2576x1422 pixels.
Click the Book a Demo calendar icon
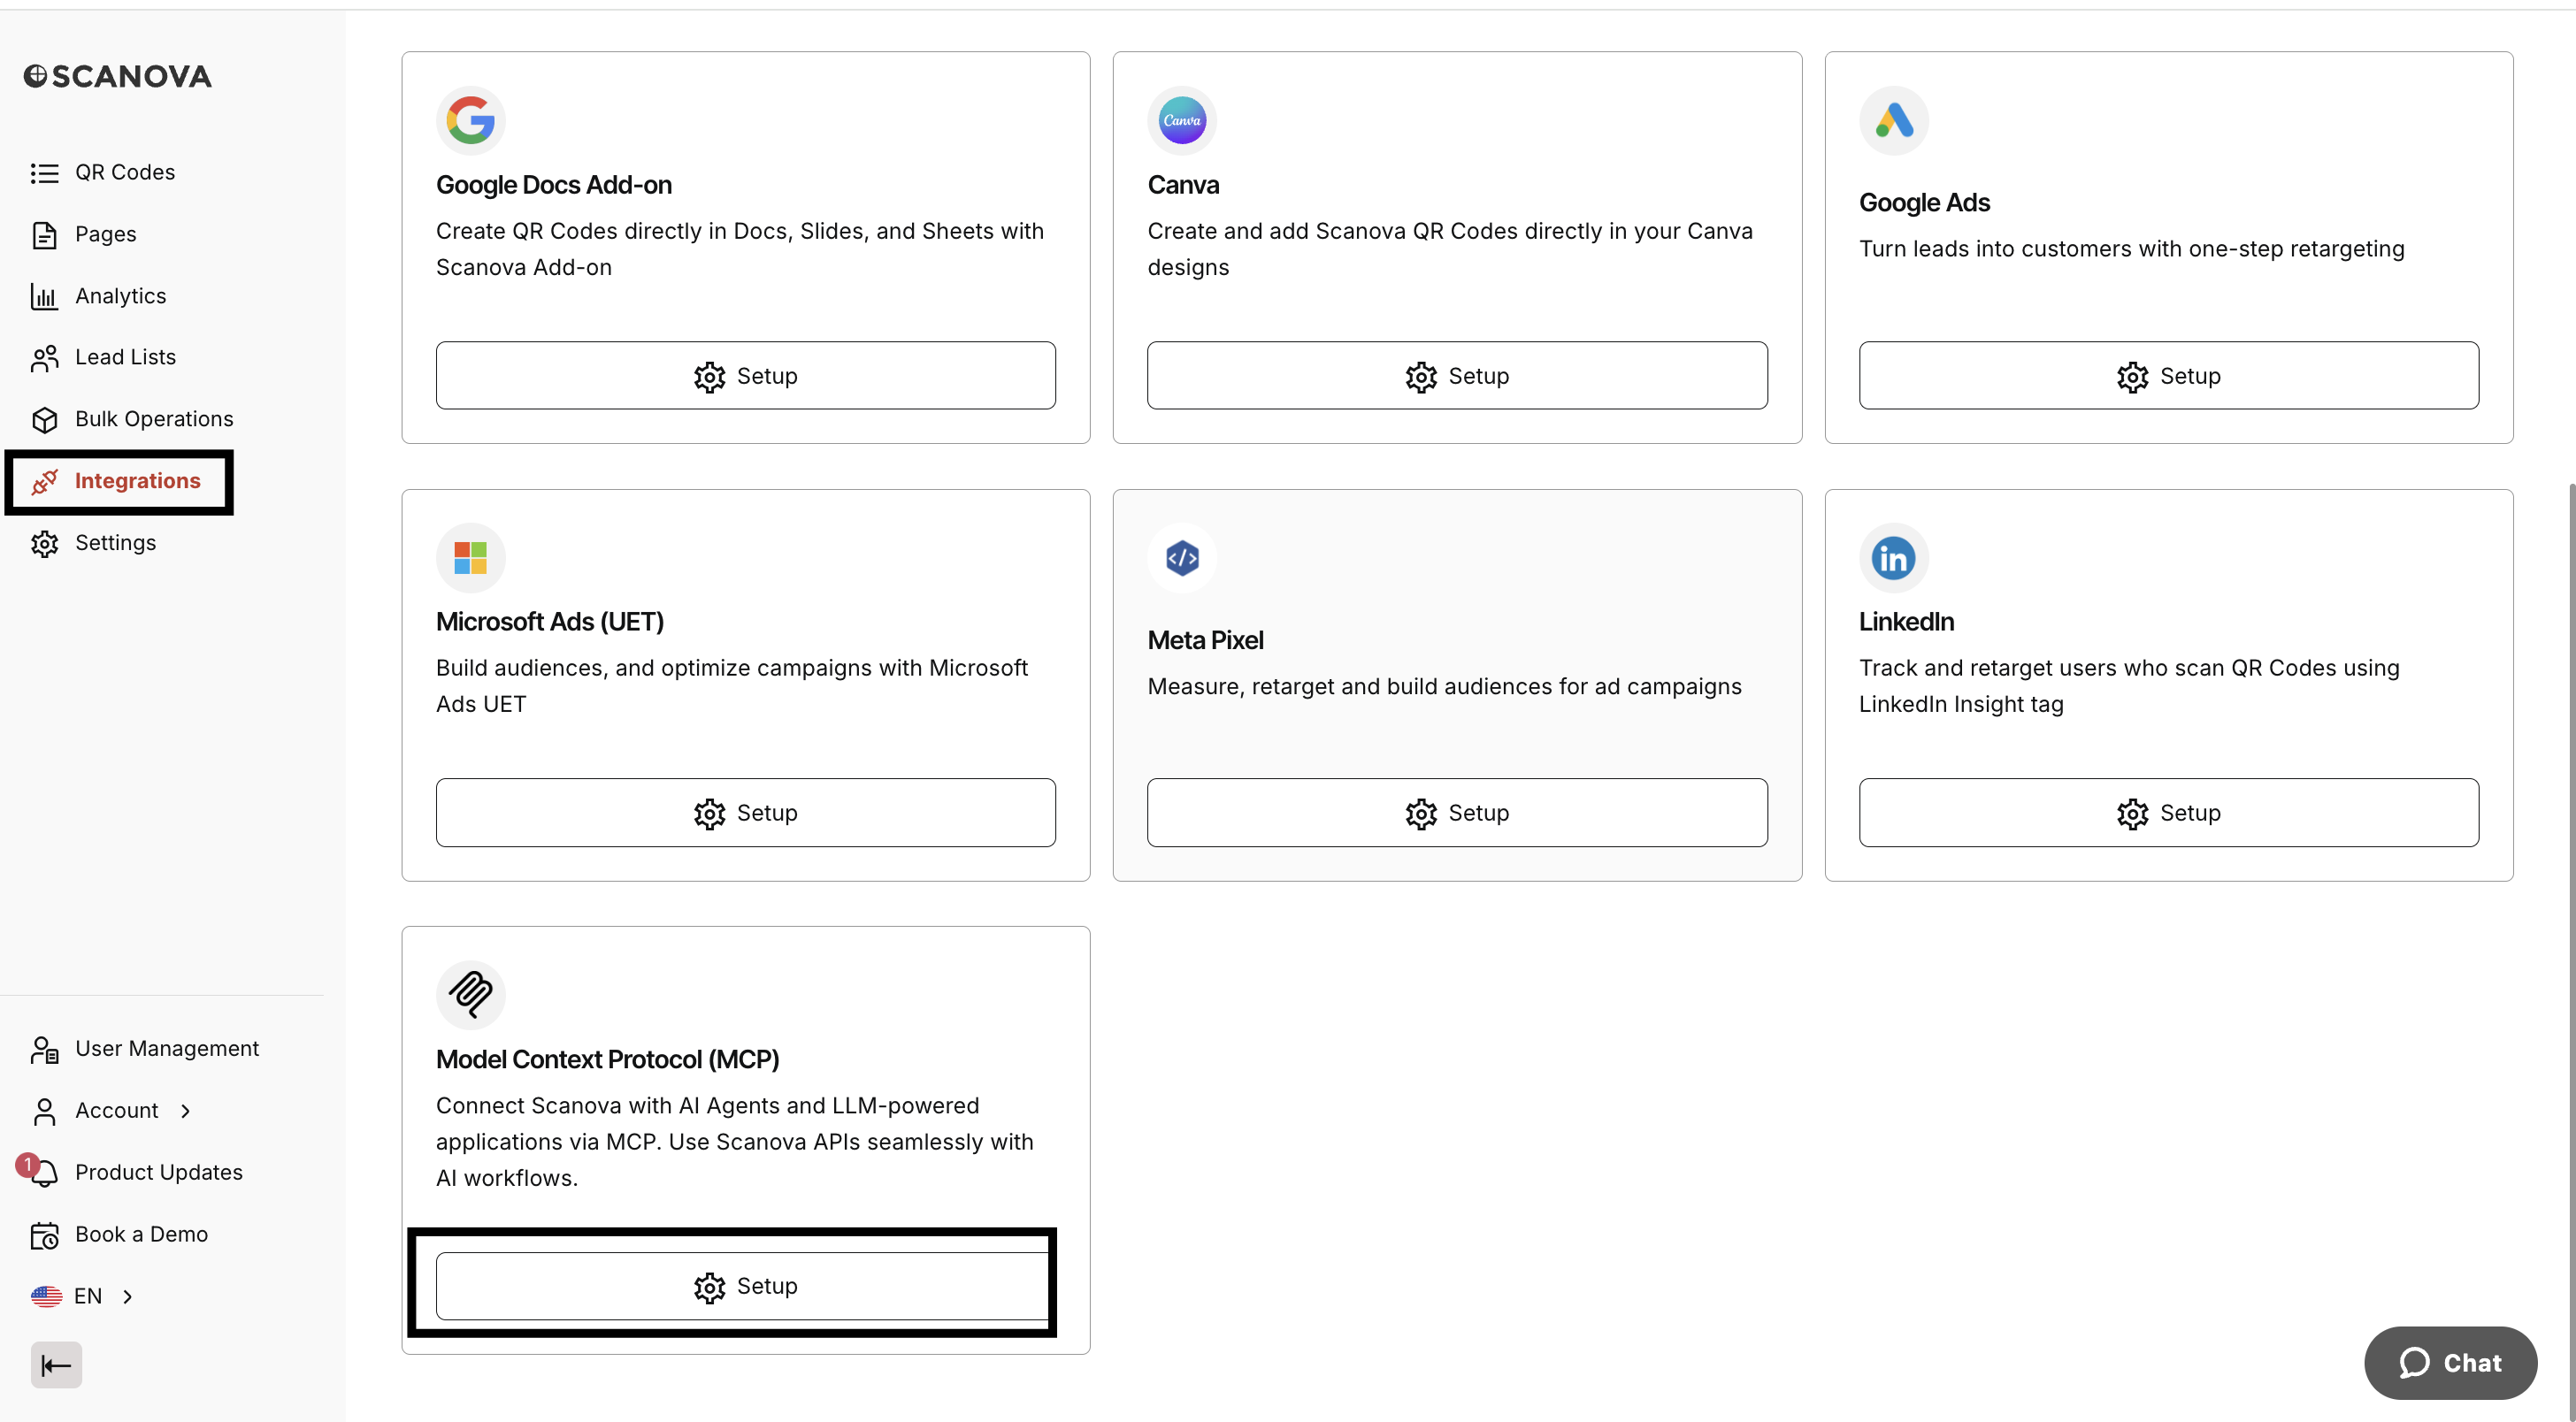point(44,1236)
